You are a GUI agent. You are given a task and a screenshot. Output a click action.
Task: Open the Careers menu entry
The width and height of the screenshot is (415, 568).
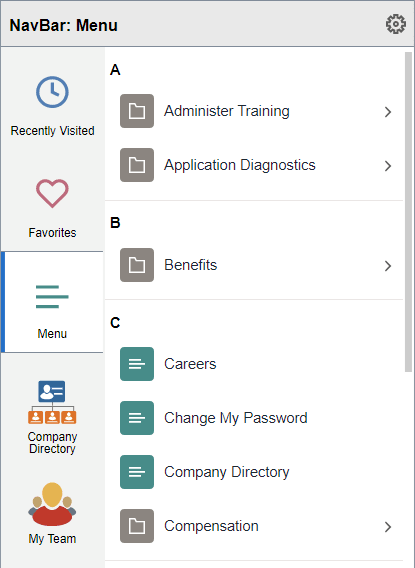click(x=190, y=364)
